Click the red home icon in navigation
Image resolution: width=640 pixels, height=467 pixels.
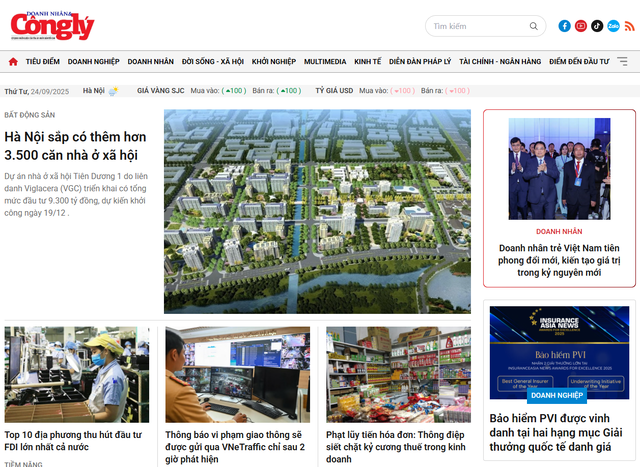[x=13, y=61]
